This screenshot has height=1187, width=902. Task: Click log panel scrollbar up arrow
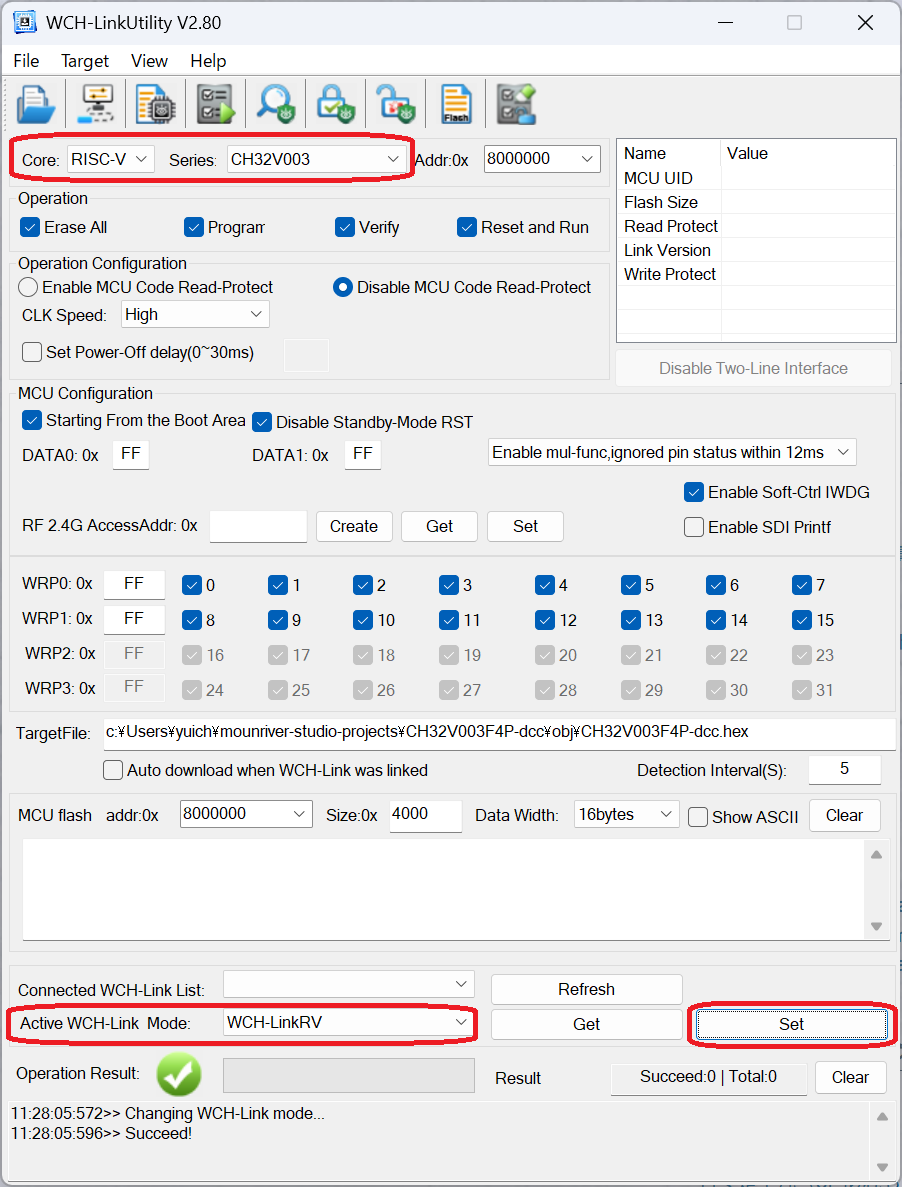tap(882, 1117)
